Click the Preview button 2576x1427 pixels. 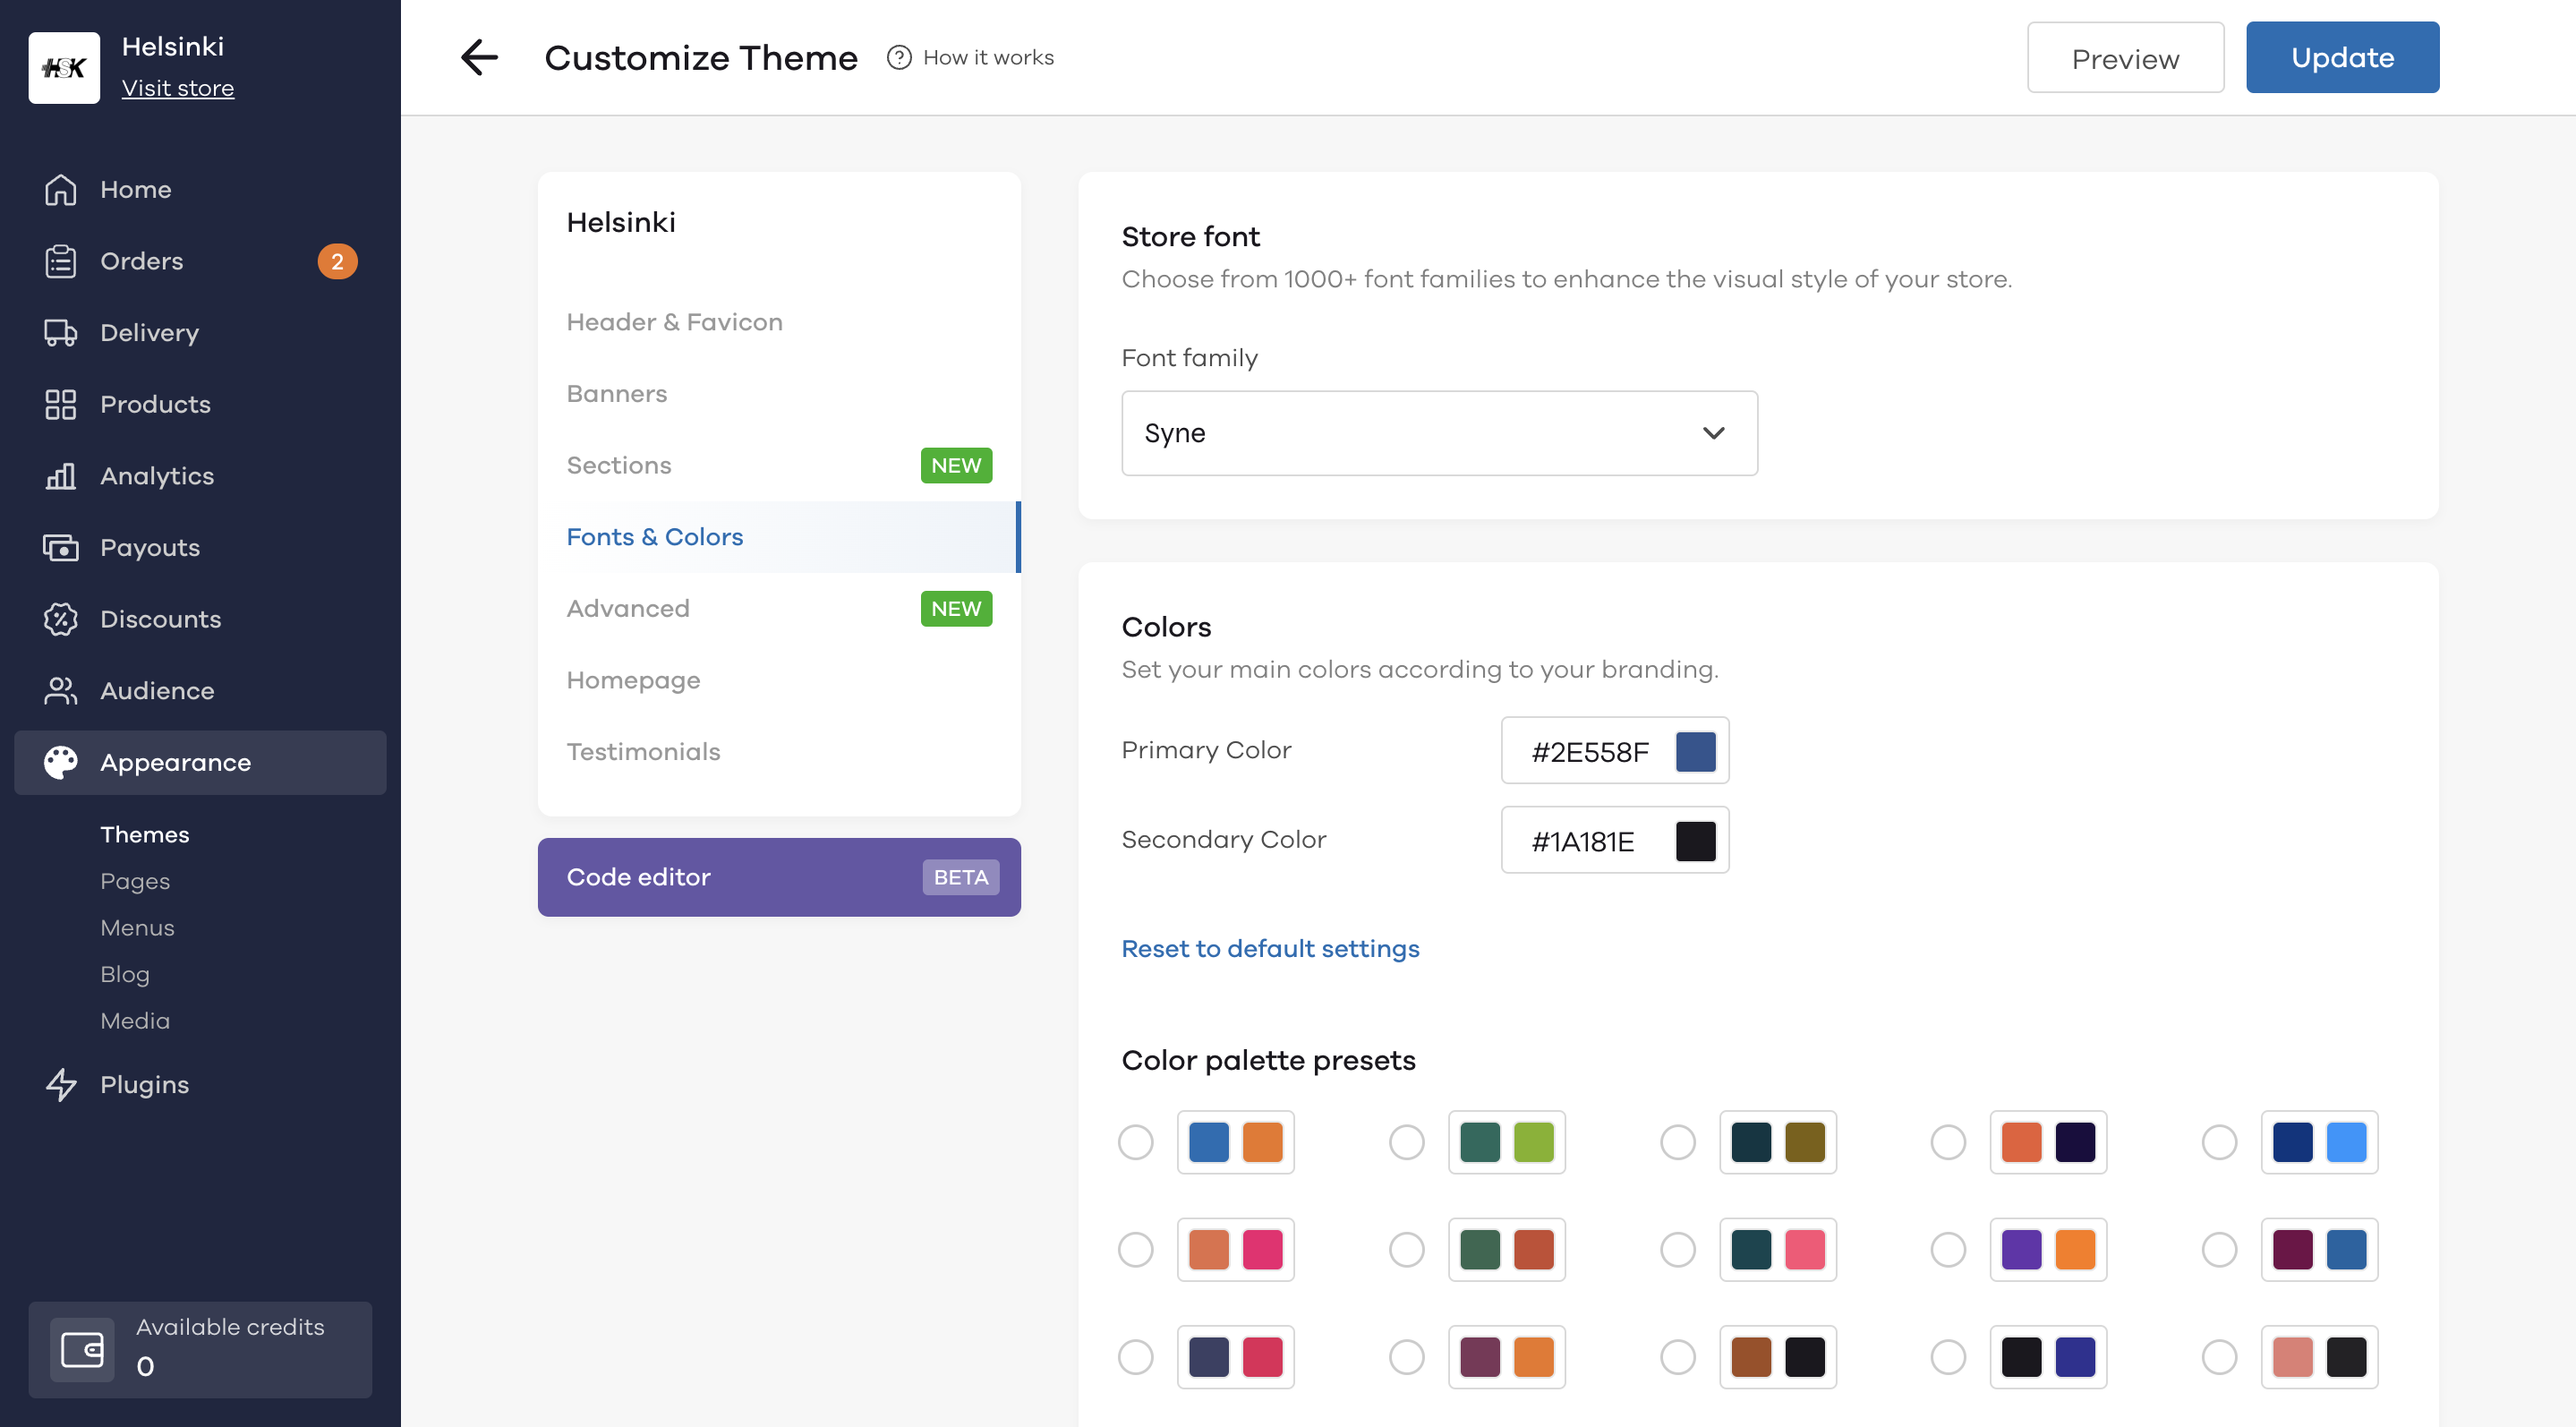[2125, 58]
